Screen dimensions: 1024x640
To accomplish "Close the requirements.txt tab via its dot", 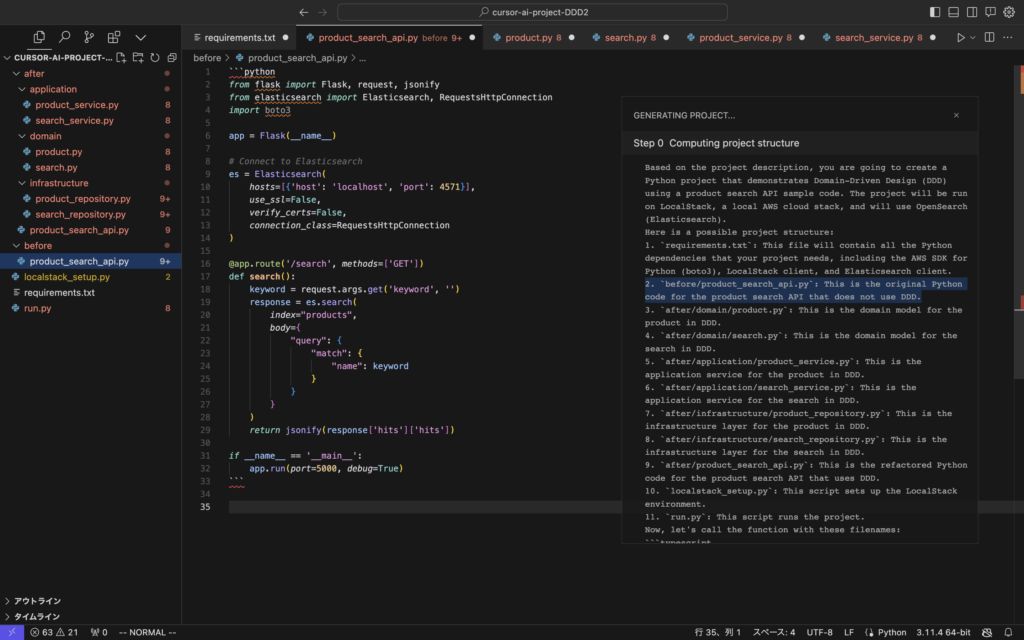I will [x=285, y=37].
